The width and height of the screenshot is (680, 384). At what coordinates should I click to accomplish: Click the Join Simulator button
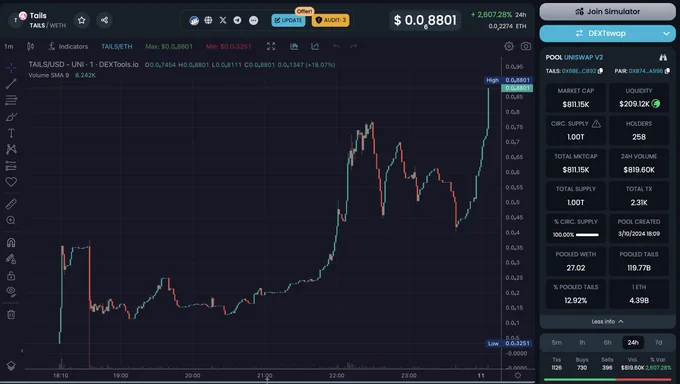tap(607, 12)
